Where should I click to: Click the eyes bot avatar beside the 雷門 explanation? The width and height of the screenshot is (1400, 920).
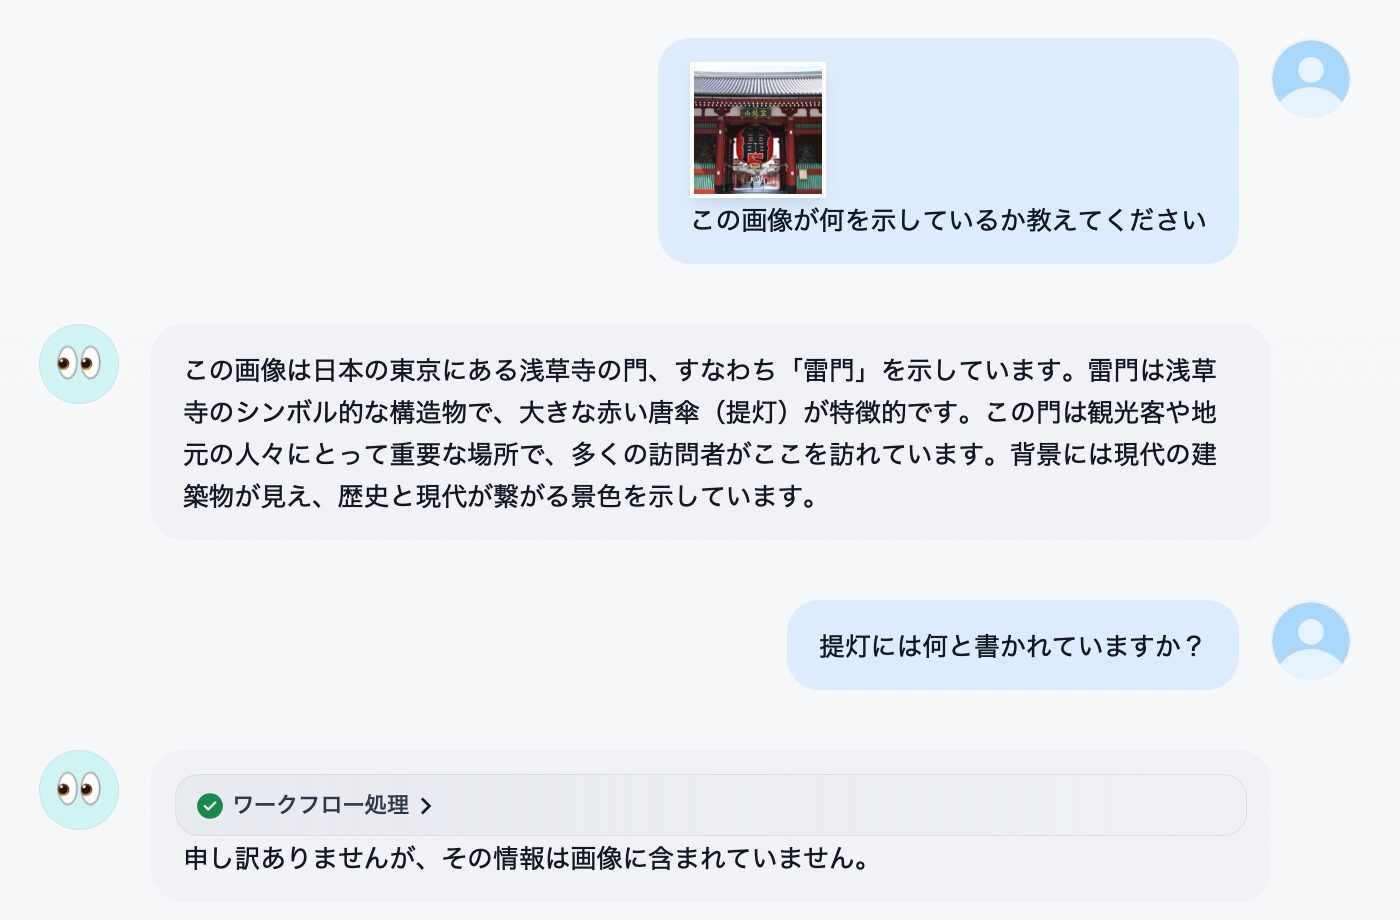click(79, 363)
